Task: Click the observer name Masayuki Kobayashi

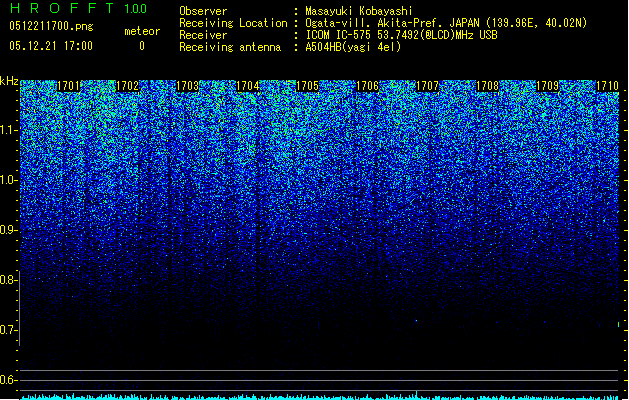Action: pyautogui.click(x=359, y=11)
